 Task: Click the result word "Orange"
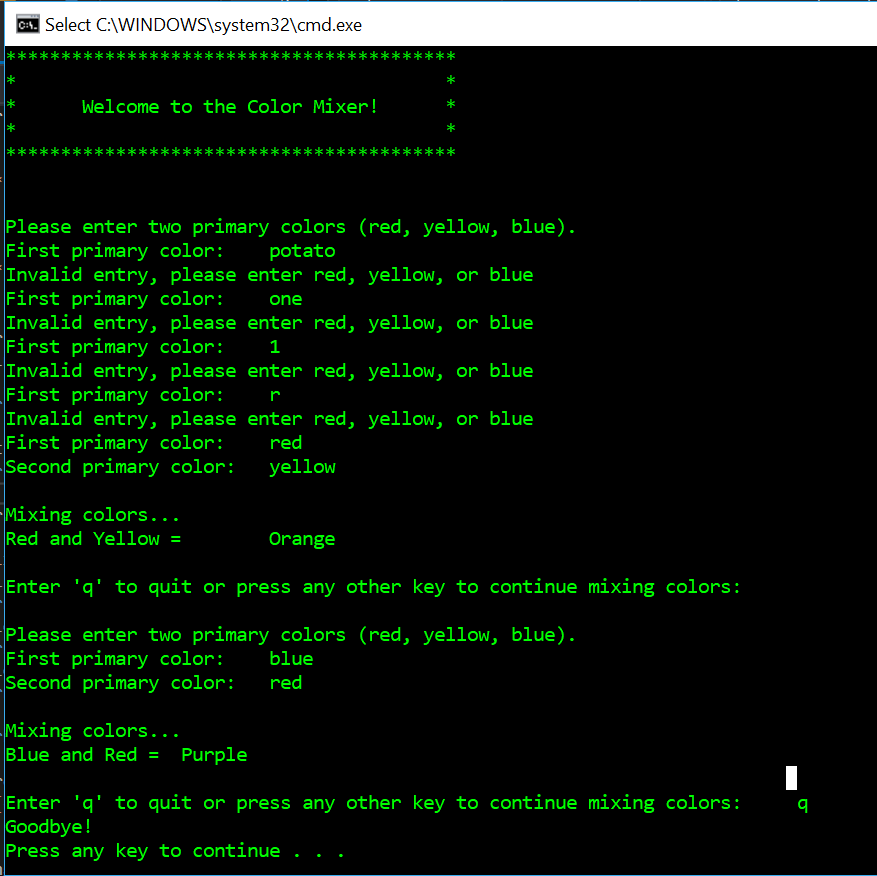302,539
